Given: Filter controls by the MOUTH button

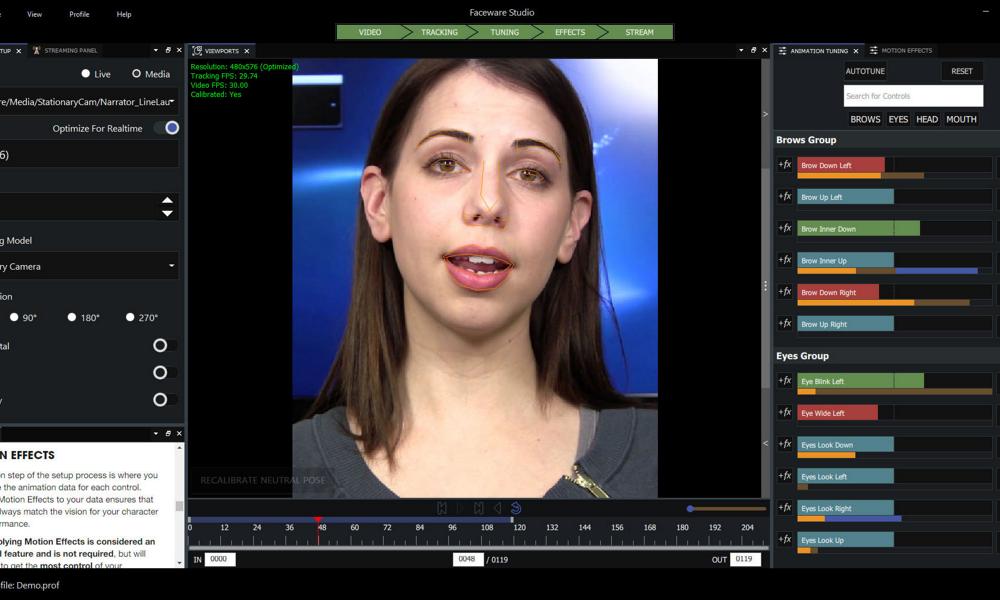Looking at the screenshot, I should pyautogui.click(x=961, y=119).
